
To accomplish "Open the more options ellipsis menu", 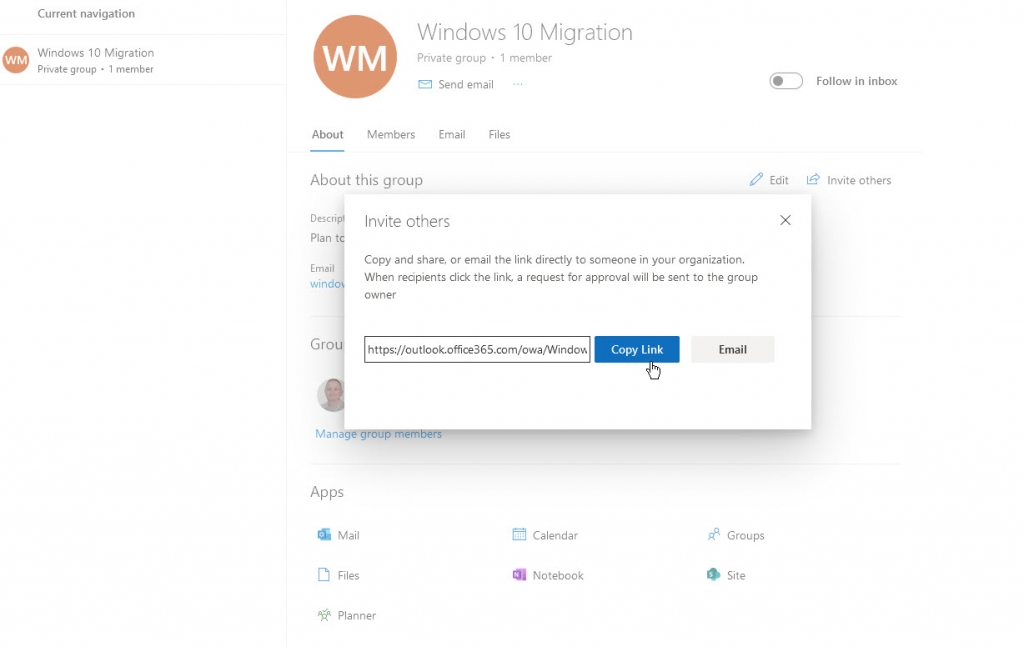I will click(x=518, y=84).
